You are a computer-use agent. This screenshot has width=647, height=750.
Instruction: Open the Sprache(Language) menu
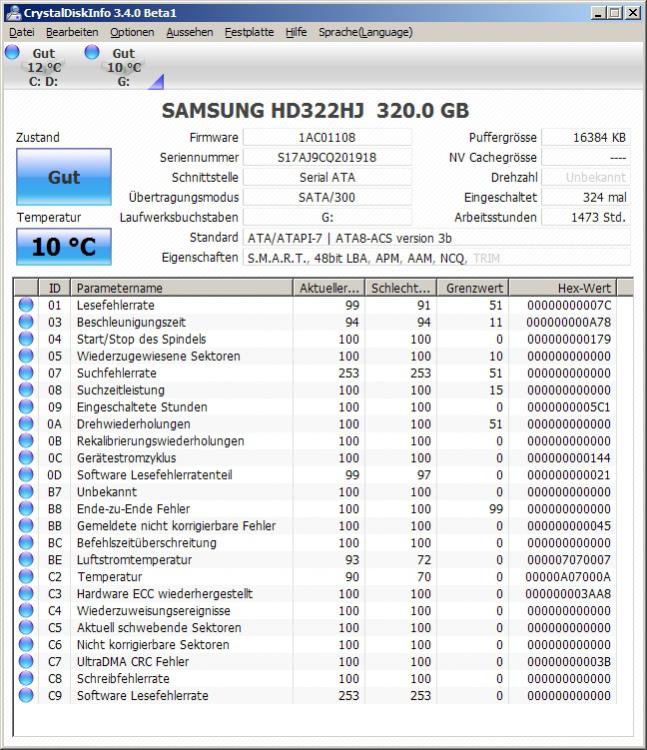pyautogui.click(x=365, y=33)
